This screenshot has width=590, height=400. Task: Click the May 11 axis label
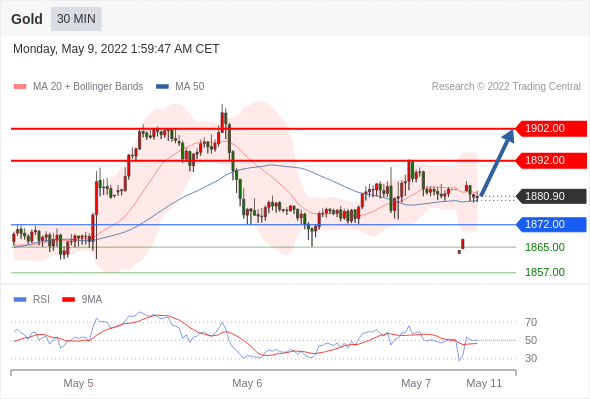(484, 383)
